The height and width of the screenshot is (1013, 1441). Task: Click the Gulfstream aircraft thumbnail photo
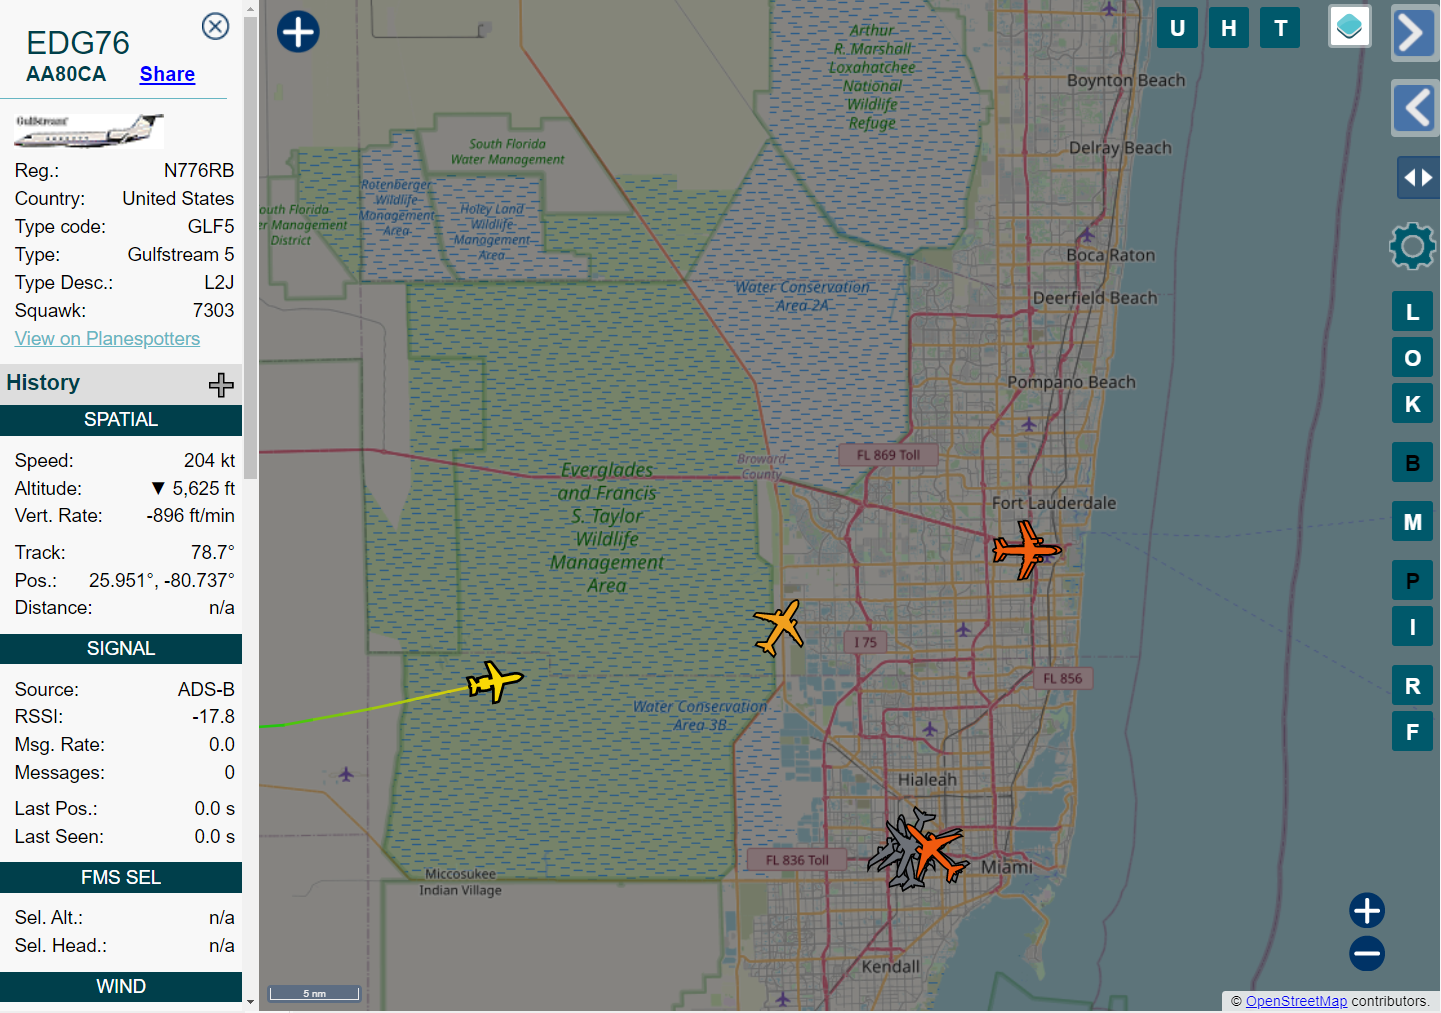pyautogui.click(x=89, y=131)
